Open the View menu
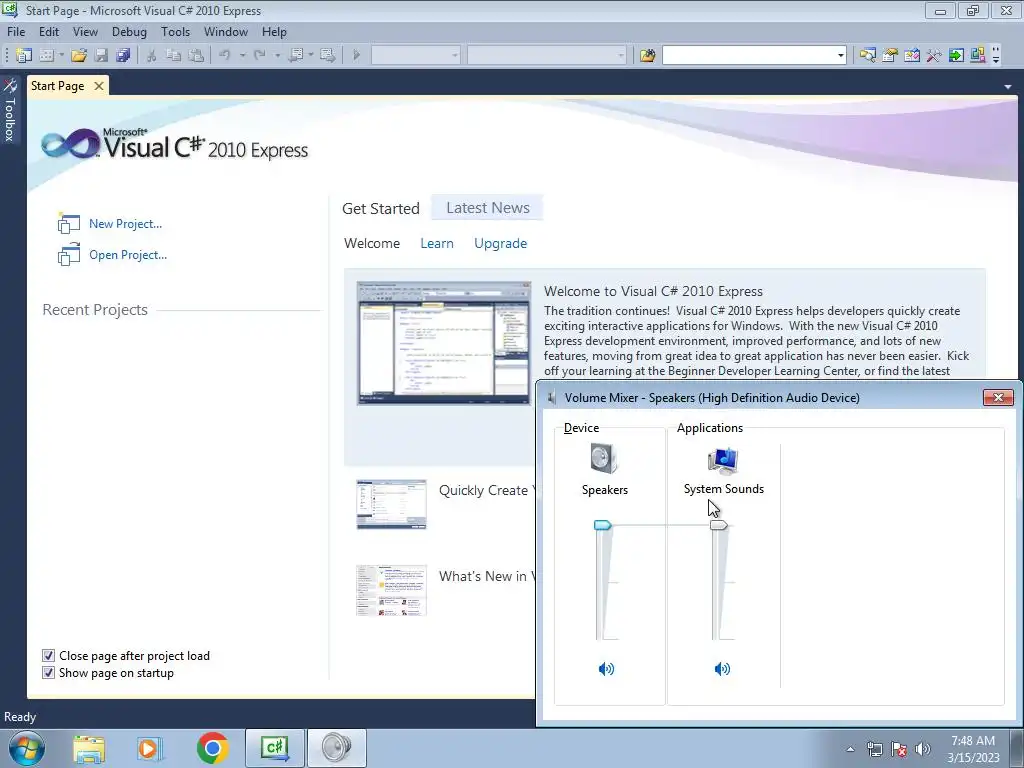Image resolution: width=1024 pixels, height=768 pixels. click(85, 31)
